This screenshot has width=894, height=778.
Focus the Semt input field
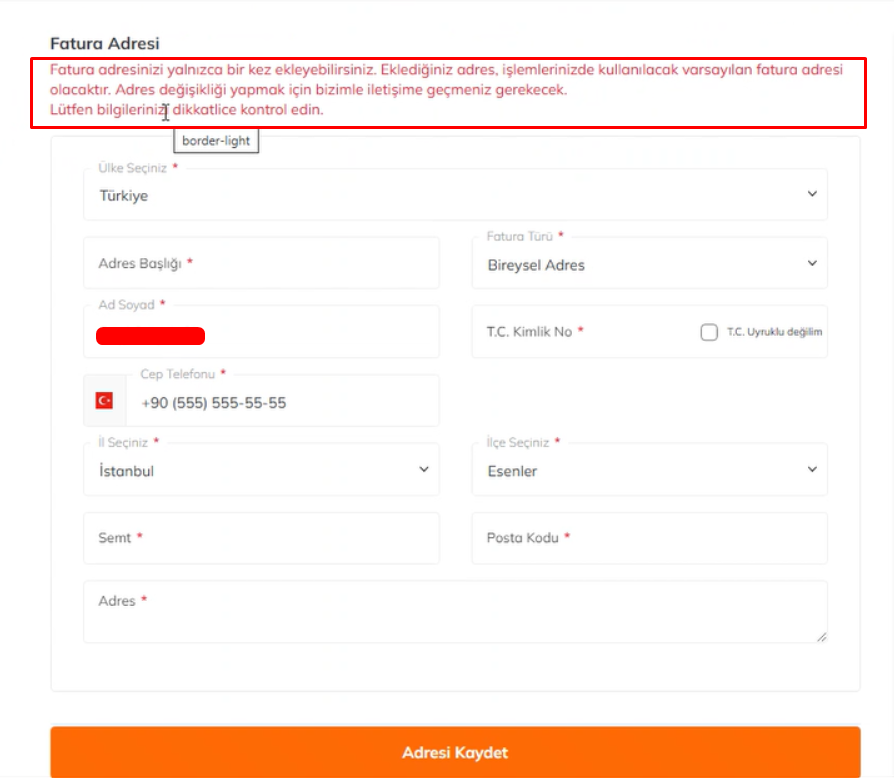coord(261,538)
